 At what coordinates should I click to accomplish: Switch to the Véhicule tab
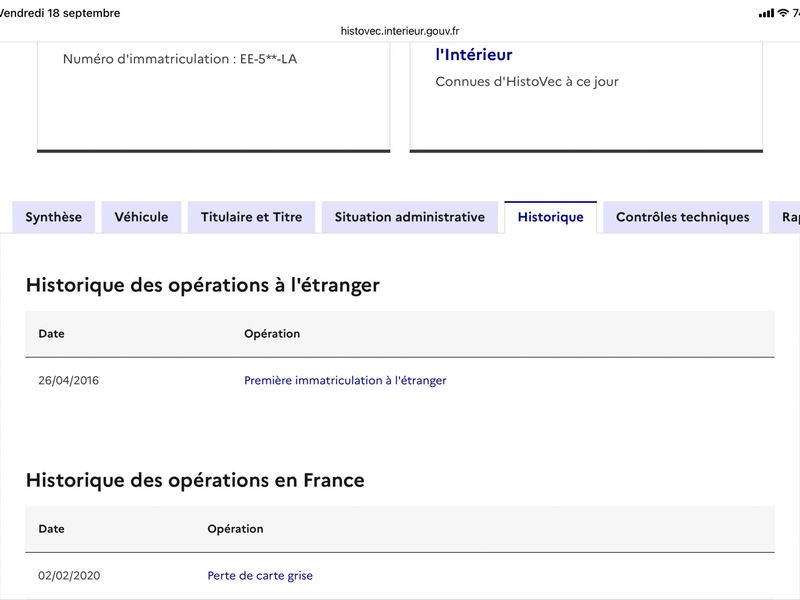coord(141,217)
